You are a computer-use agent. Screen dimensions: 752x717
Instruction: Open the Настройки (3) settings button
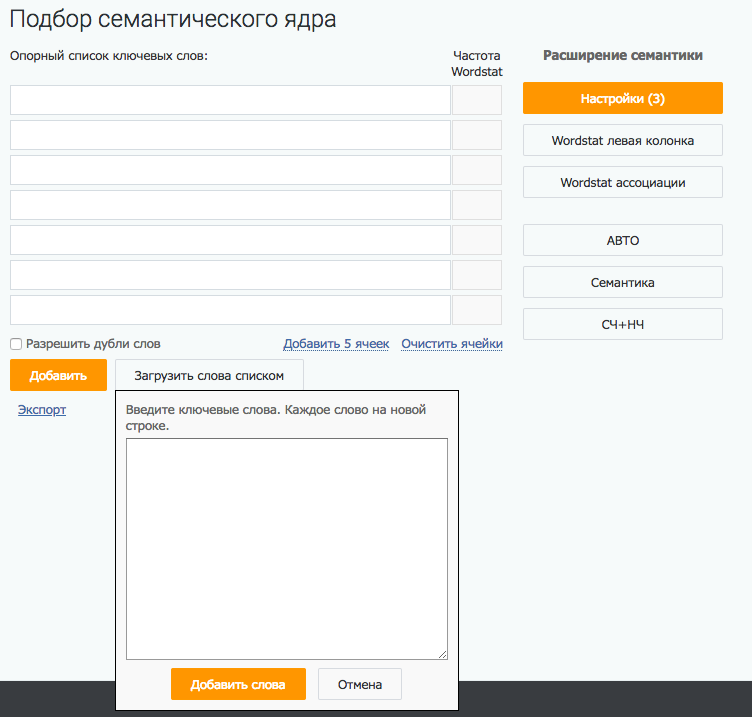[622, 98]
